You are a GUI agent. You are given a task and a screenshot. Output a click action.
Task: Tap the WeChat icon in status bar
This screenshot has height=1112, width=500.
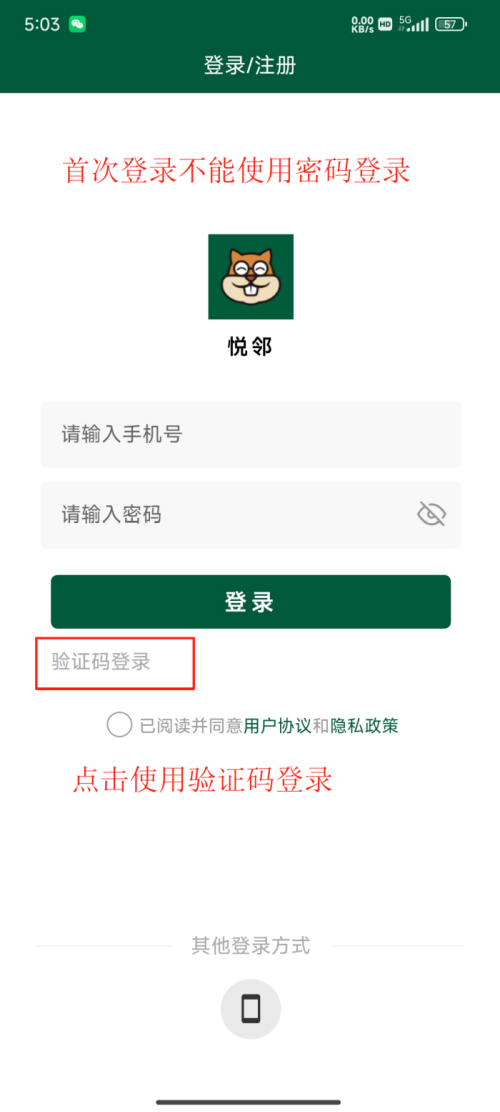click(77, 25)
